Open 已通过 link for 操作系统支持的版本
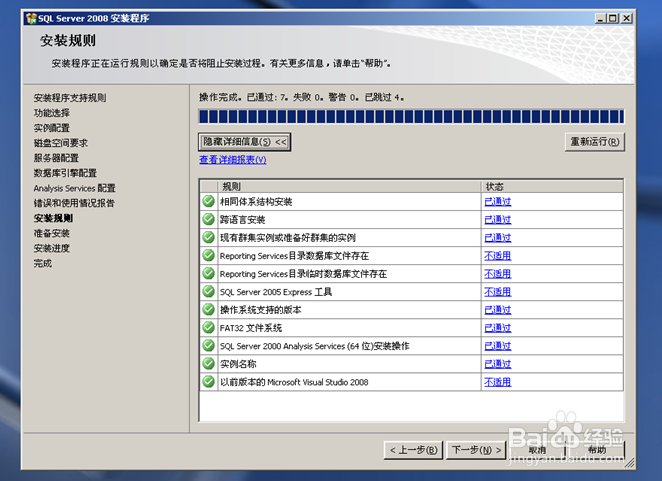Viewport: 662px width, 481px height. (x=498, y=310)
